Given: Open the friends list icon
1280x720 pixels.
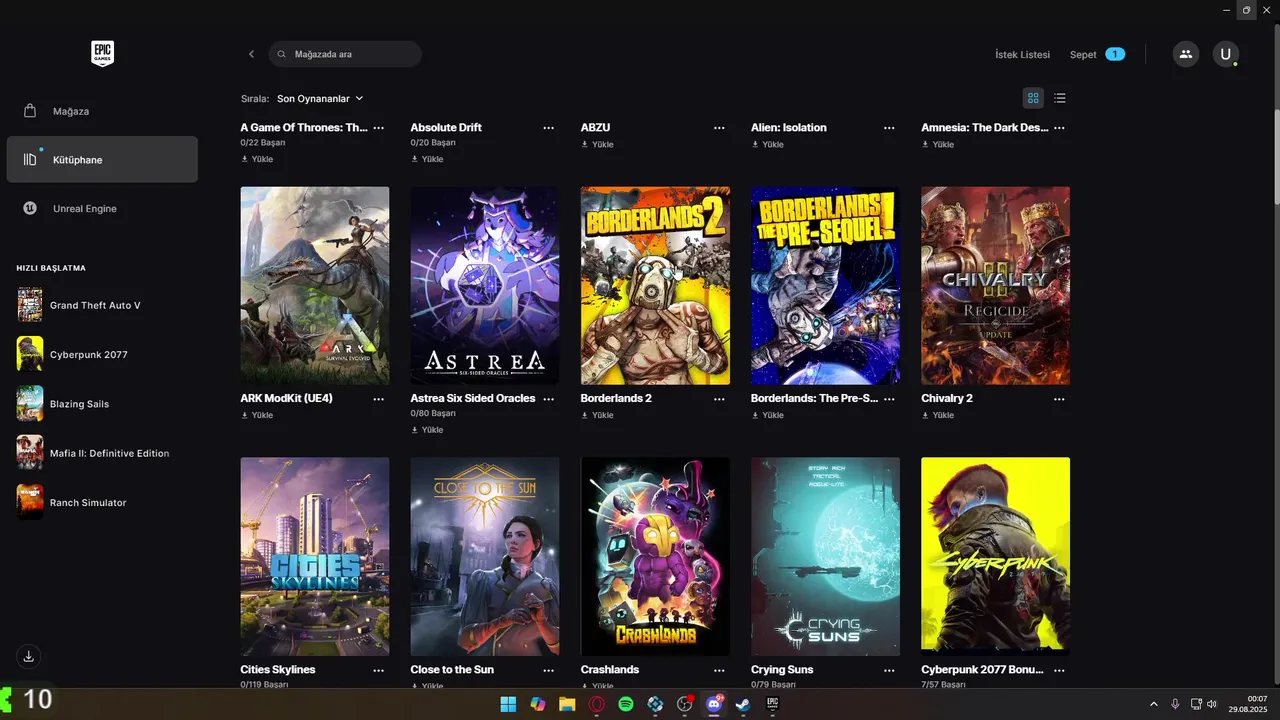Looking at the screenshot, I should point(1186,54).
